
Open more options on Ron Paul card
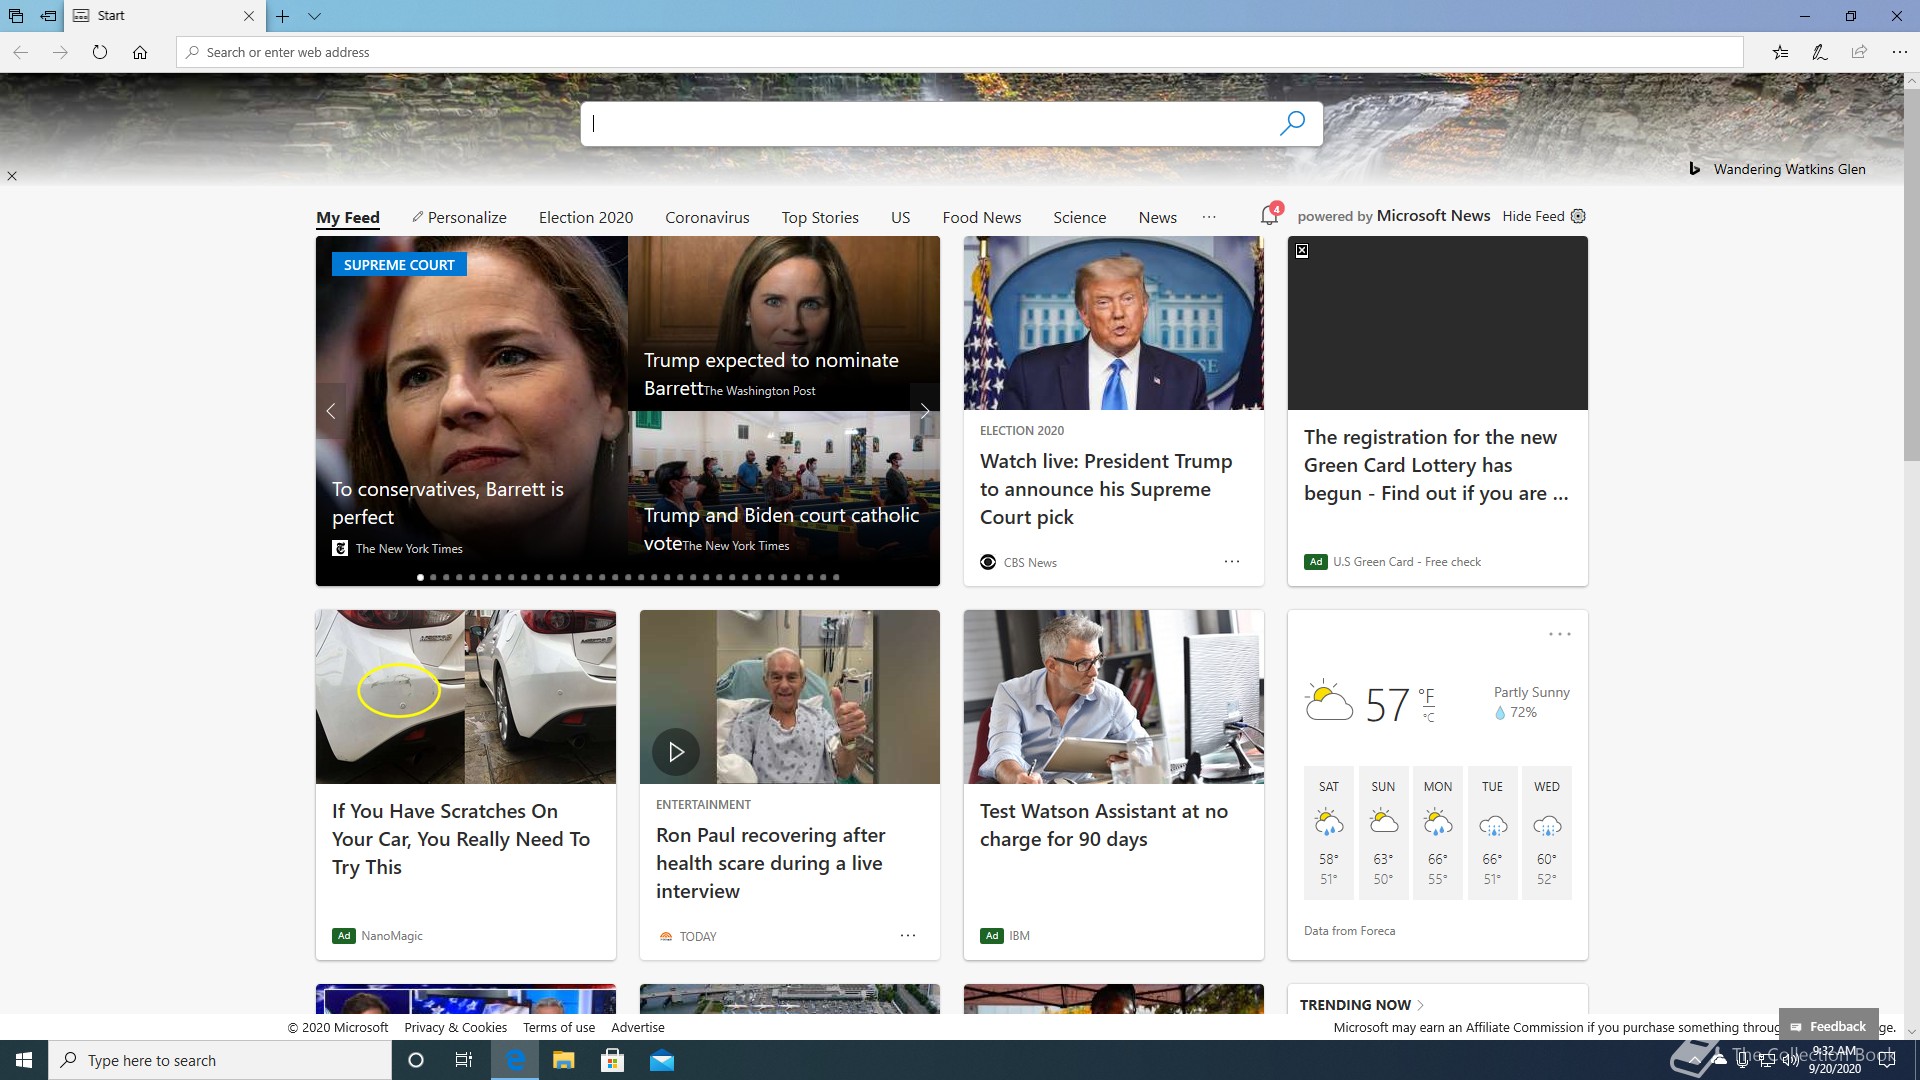(x=908, y=935)
